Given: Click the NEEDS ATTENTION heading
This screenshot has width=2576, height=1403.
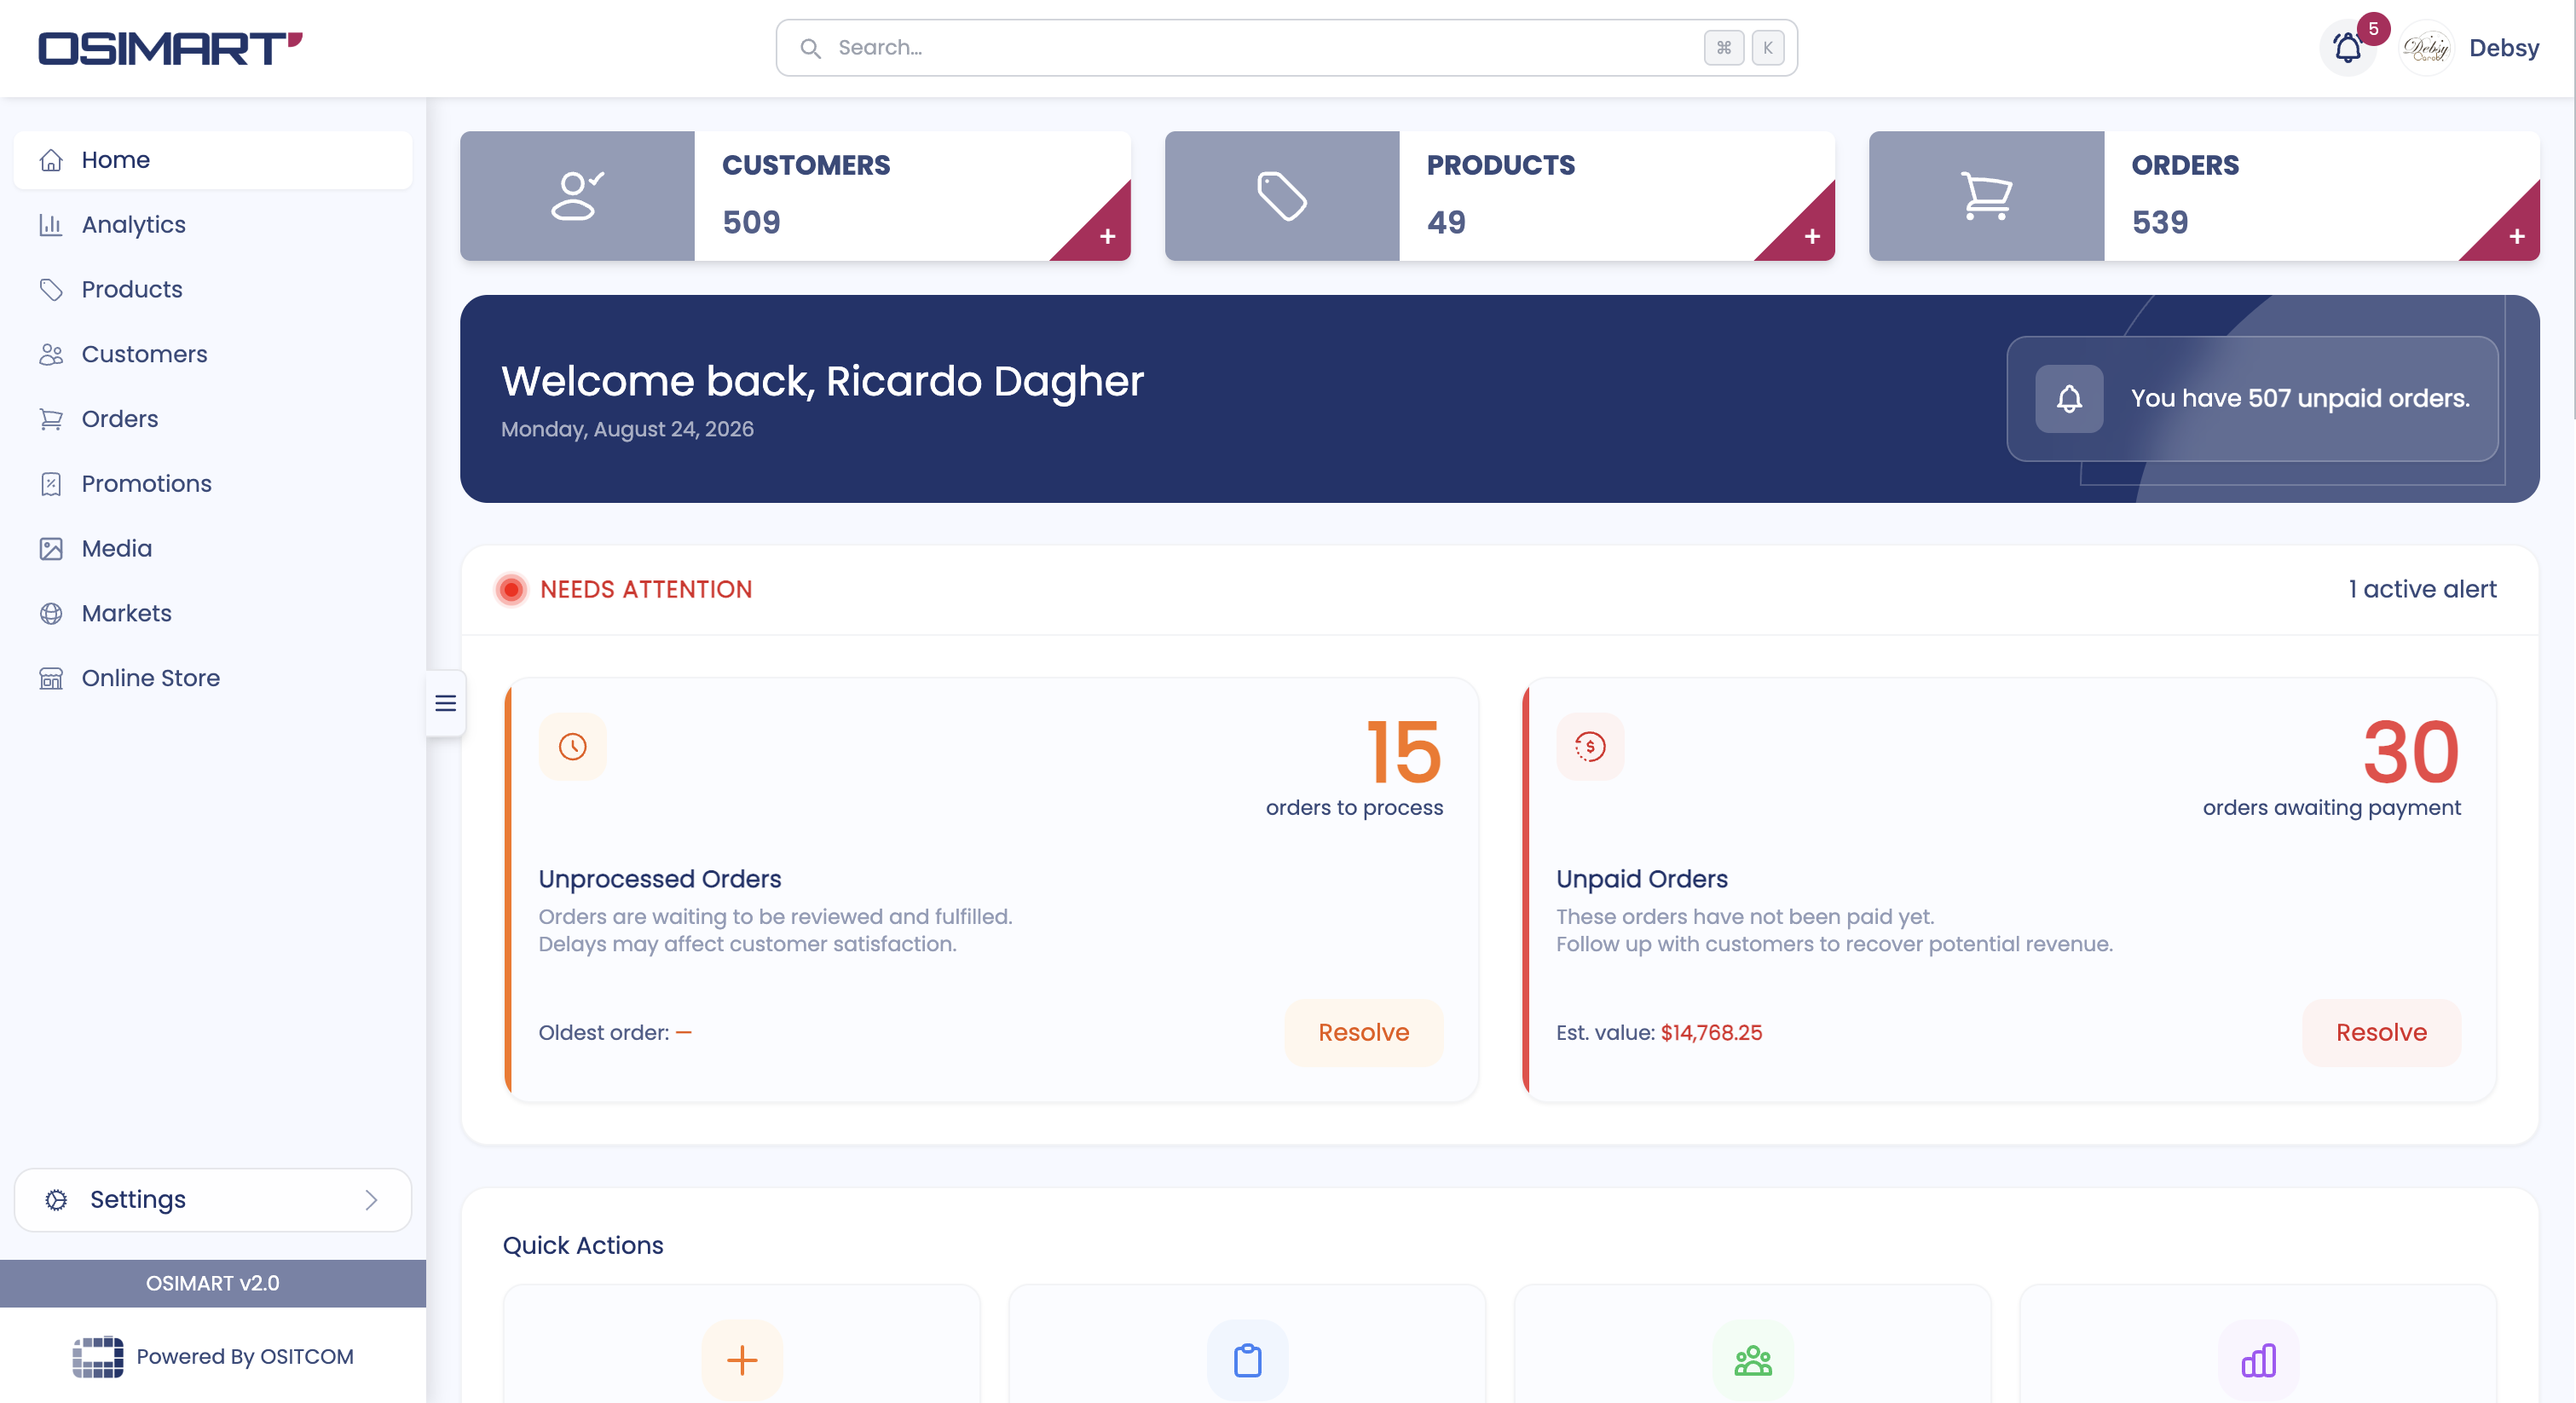Looking at the screenshot, I should [646, 589].
